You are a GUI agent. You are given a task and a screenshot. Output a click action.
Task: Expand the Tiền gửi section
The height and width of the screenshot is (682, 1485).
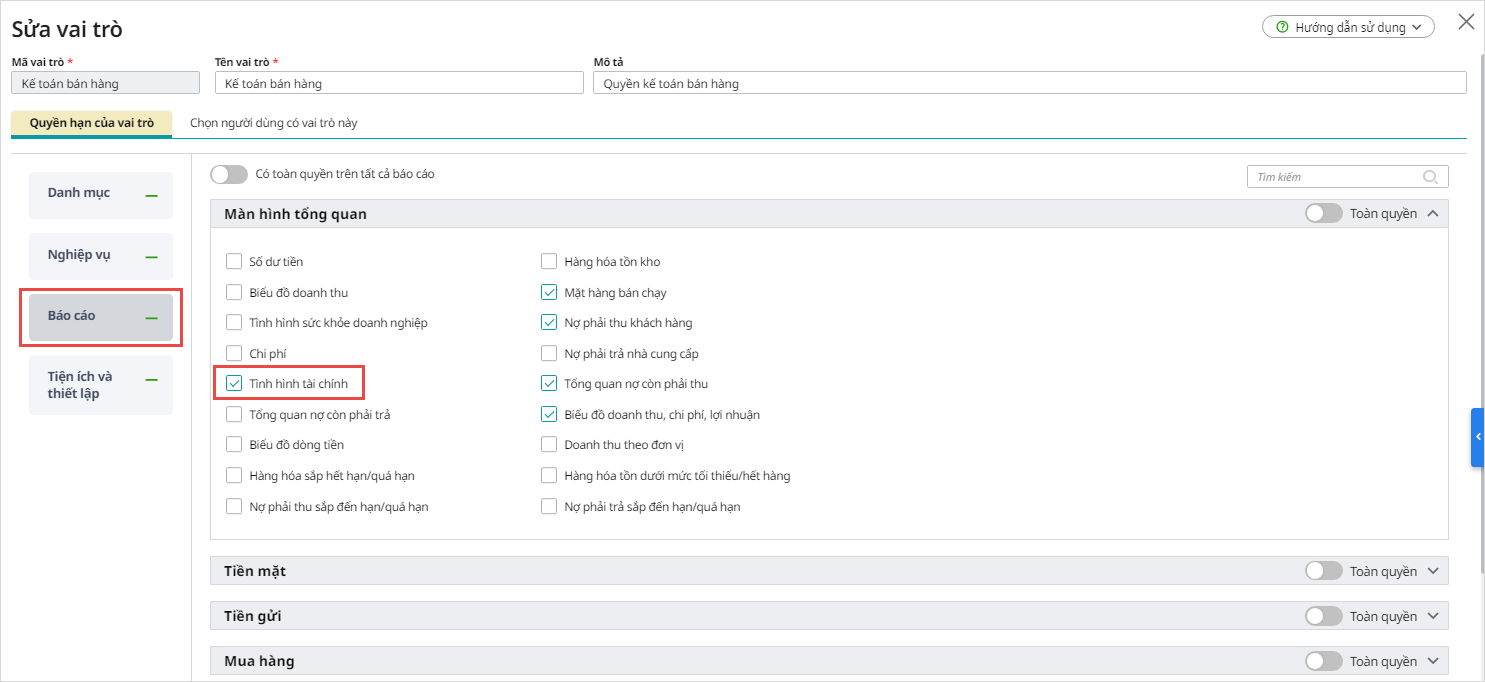[1433, 616]
